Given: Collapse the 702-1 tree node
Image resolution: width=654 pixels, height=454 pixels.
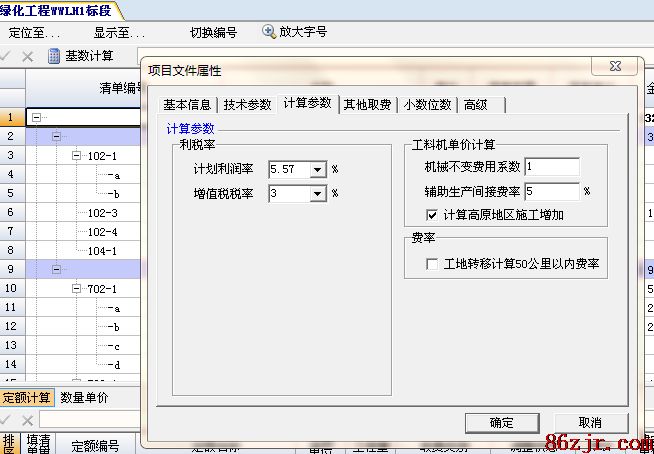Looking at the screenshot, I should [77, 289].
